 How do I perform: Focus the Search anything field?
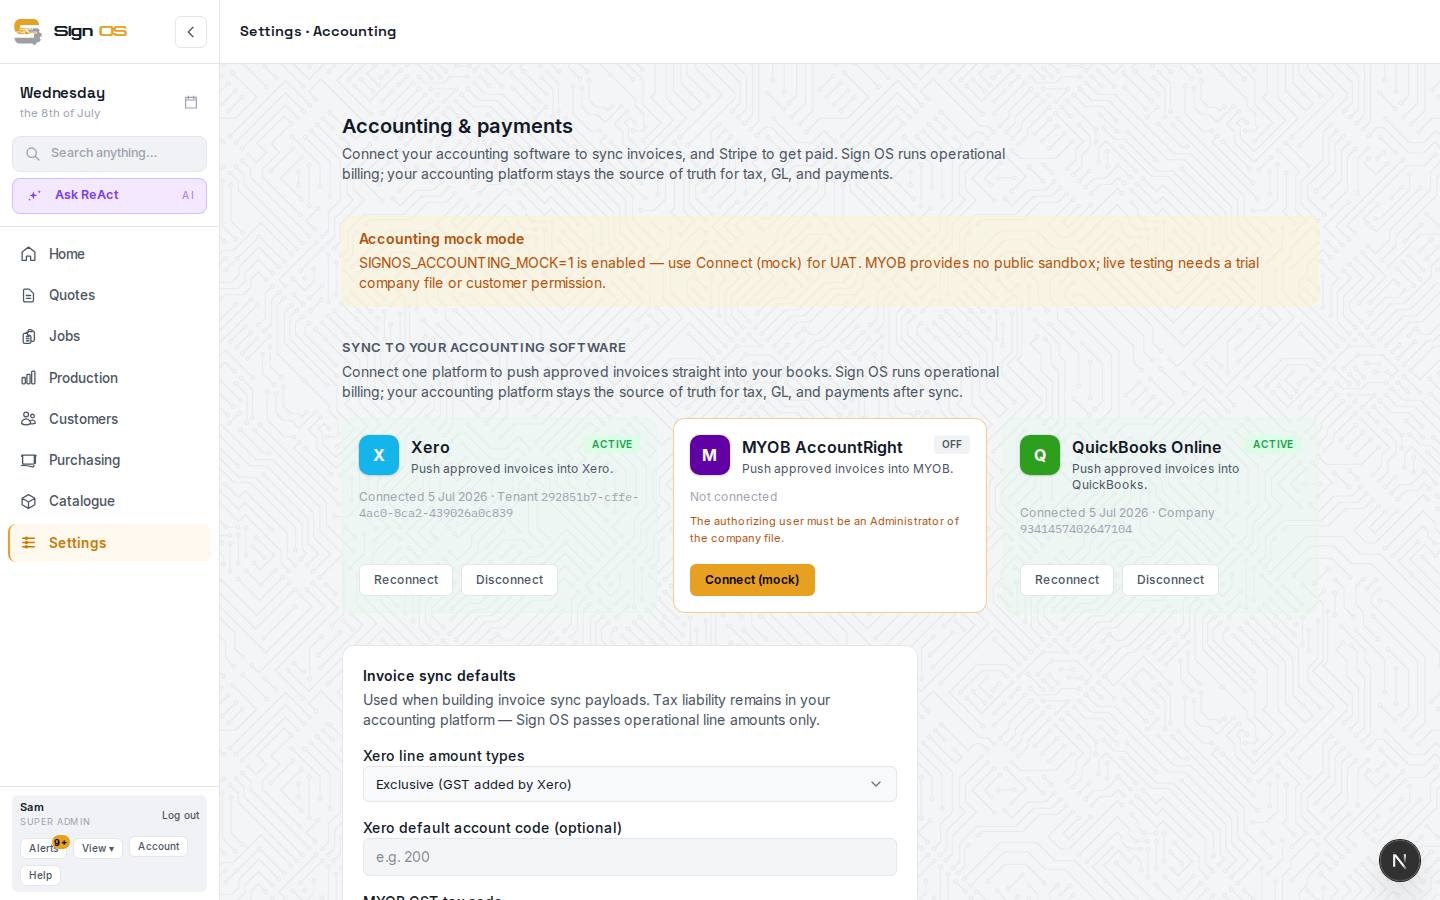109,154
